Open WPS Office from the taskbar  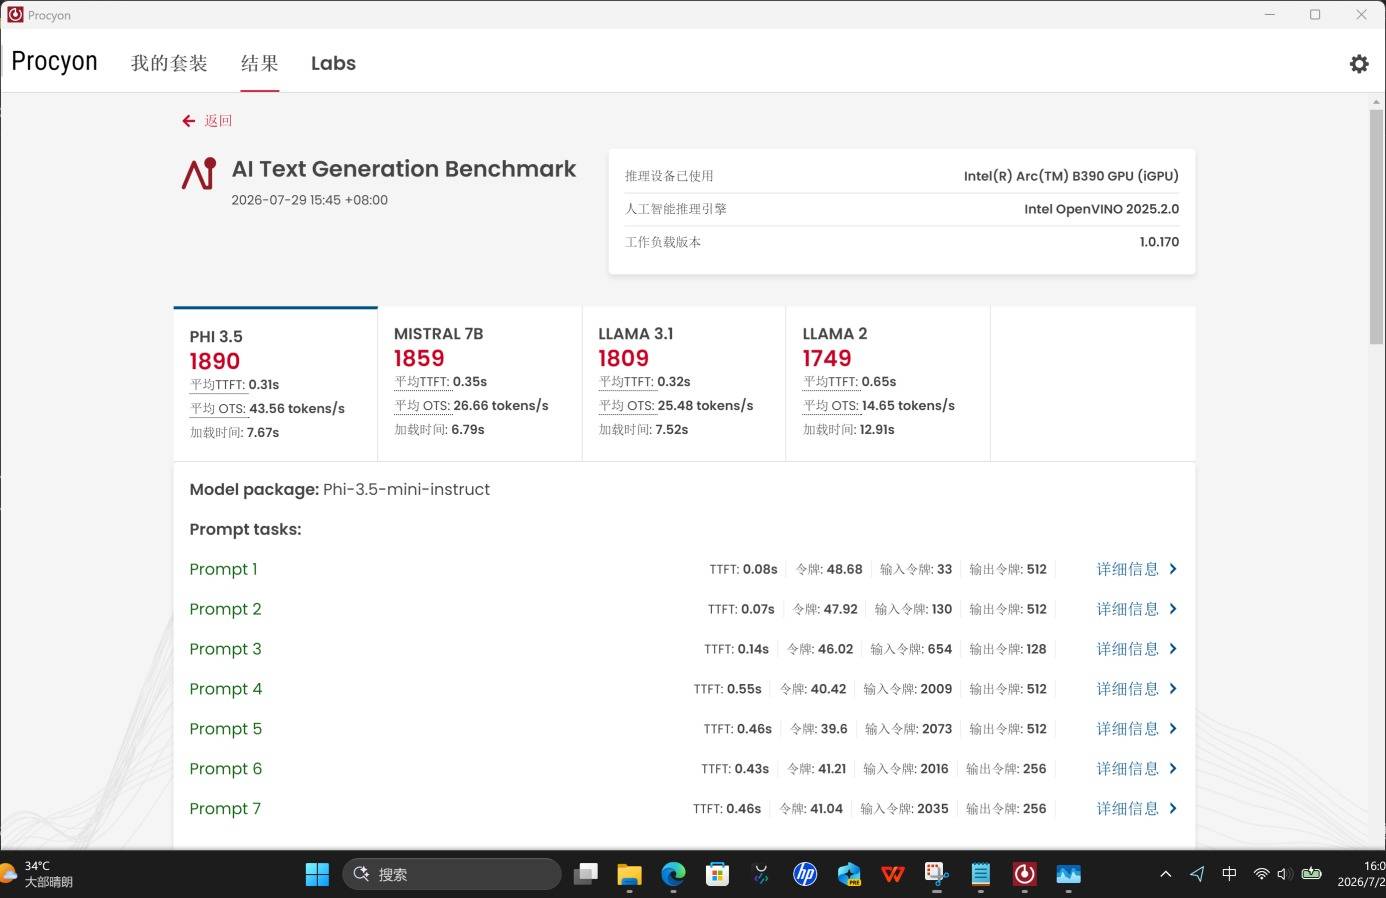coord(893,874)
